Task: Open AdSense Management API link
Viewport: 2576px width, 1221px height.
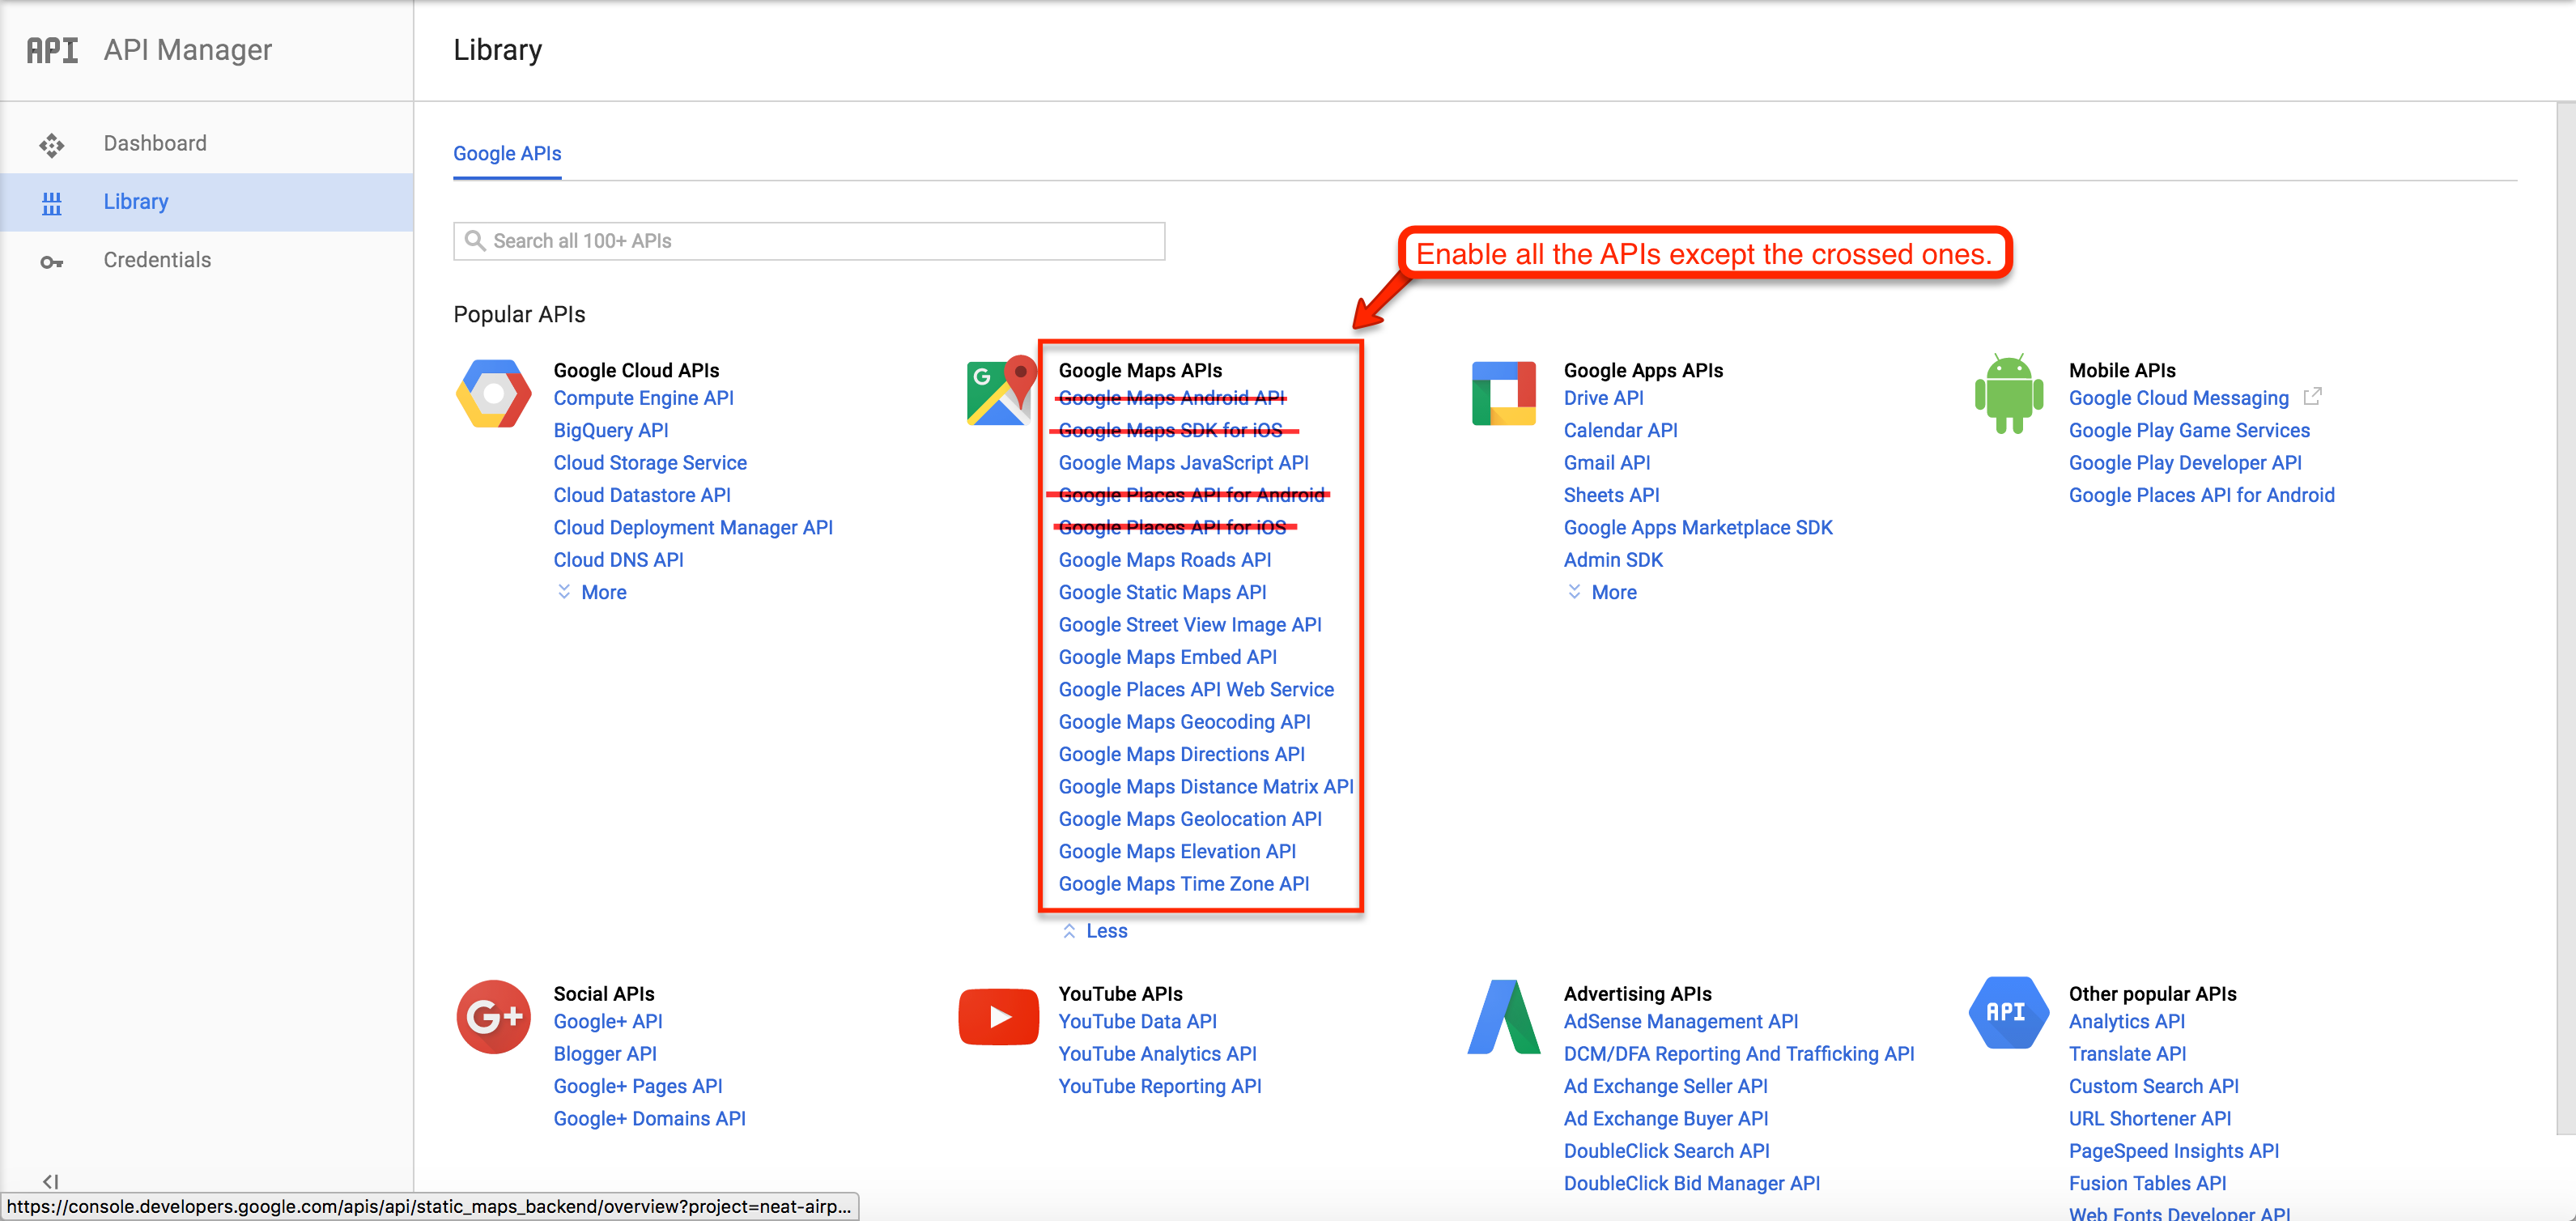Action: pyautogui.click(x=1680, y=1021)
